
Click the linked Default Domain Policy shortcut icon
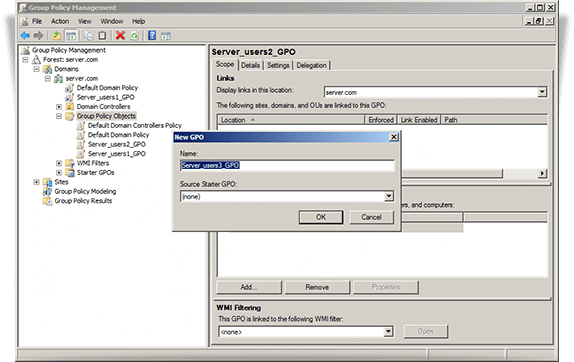click(70, 88)
